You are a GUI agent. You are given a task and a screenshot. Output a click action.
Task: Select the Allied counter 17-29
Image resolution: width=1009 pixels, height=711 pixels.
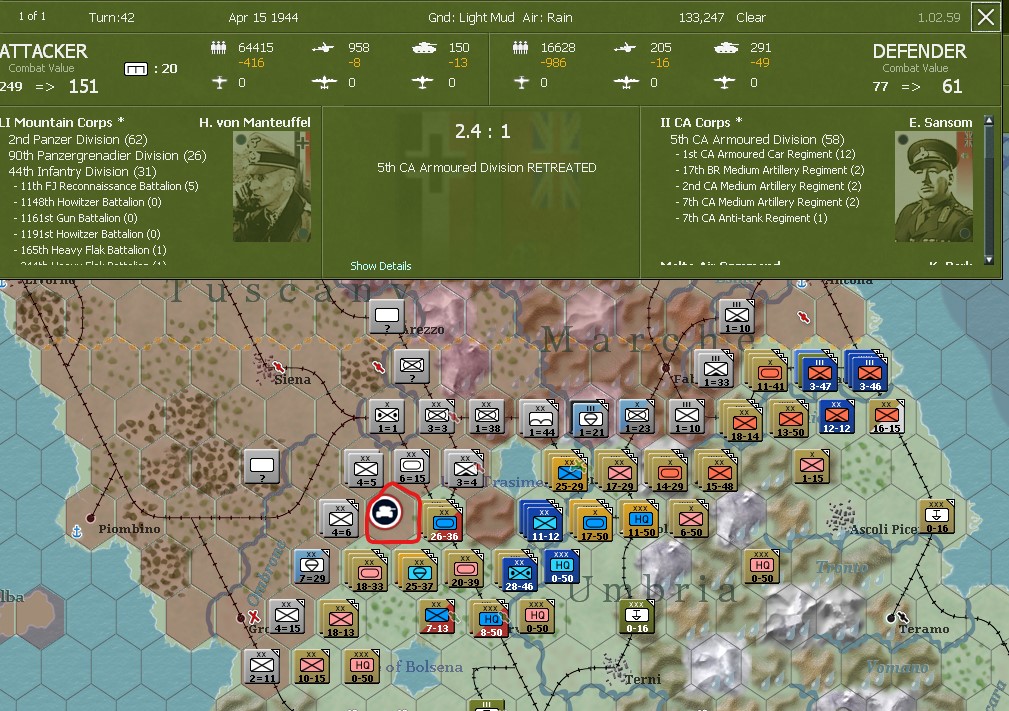619,472
